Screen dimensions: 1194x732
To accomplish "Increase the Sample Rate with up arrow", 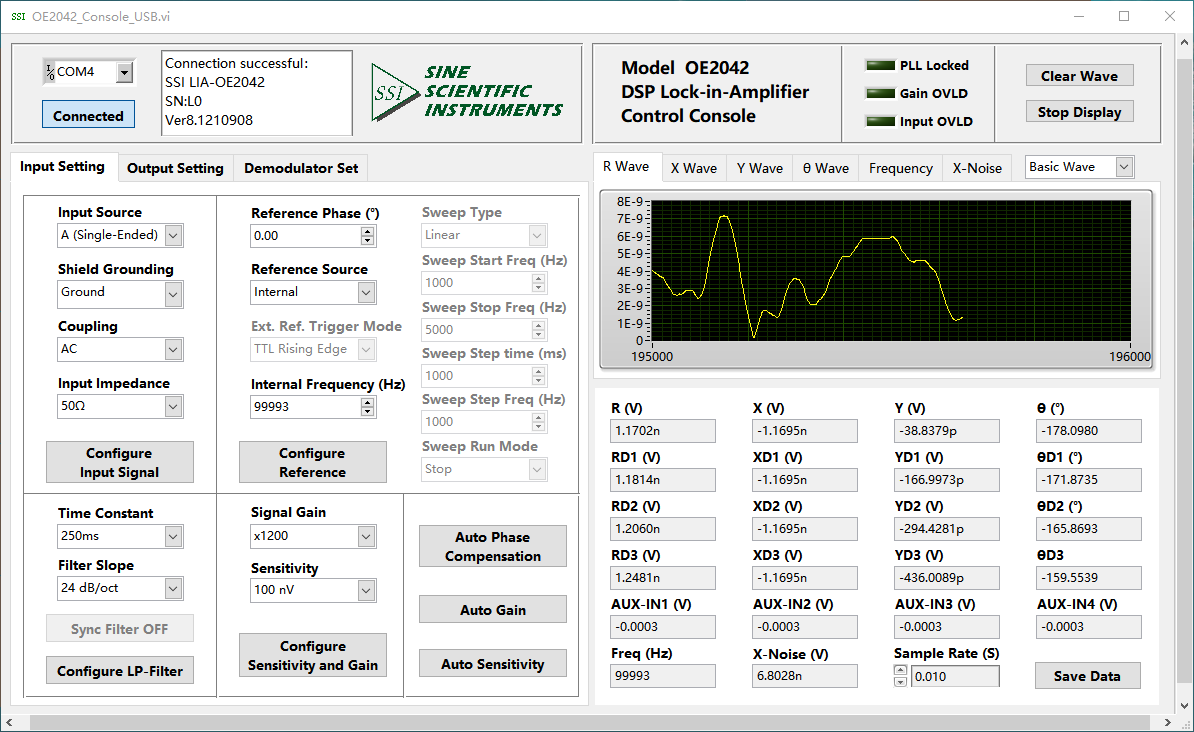I will click(900, 671).
